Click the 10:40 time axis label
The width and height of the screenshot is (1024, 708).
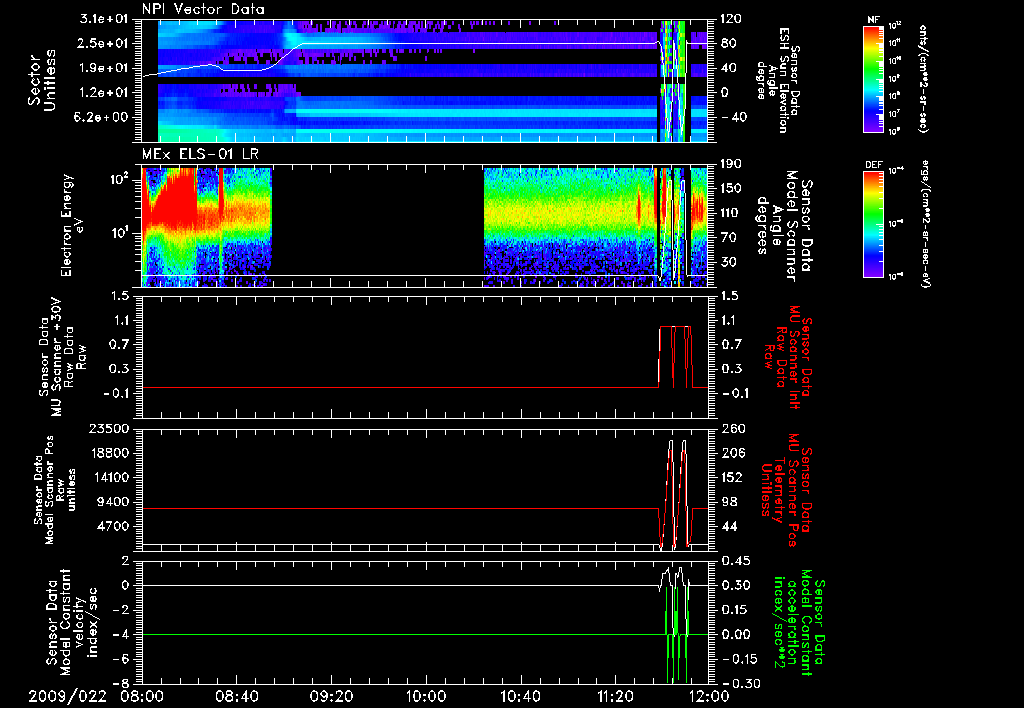pyautogui.click(x=520, y=696)
